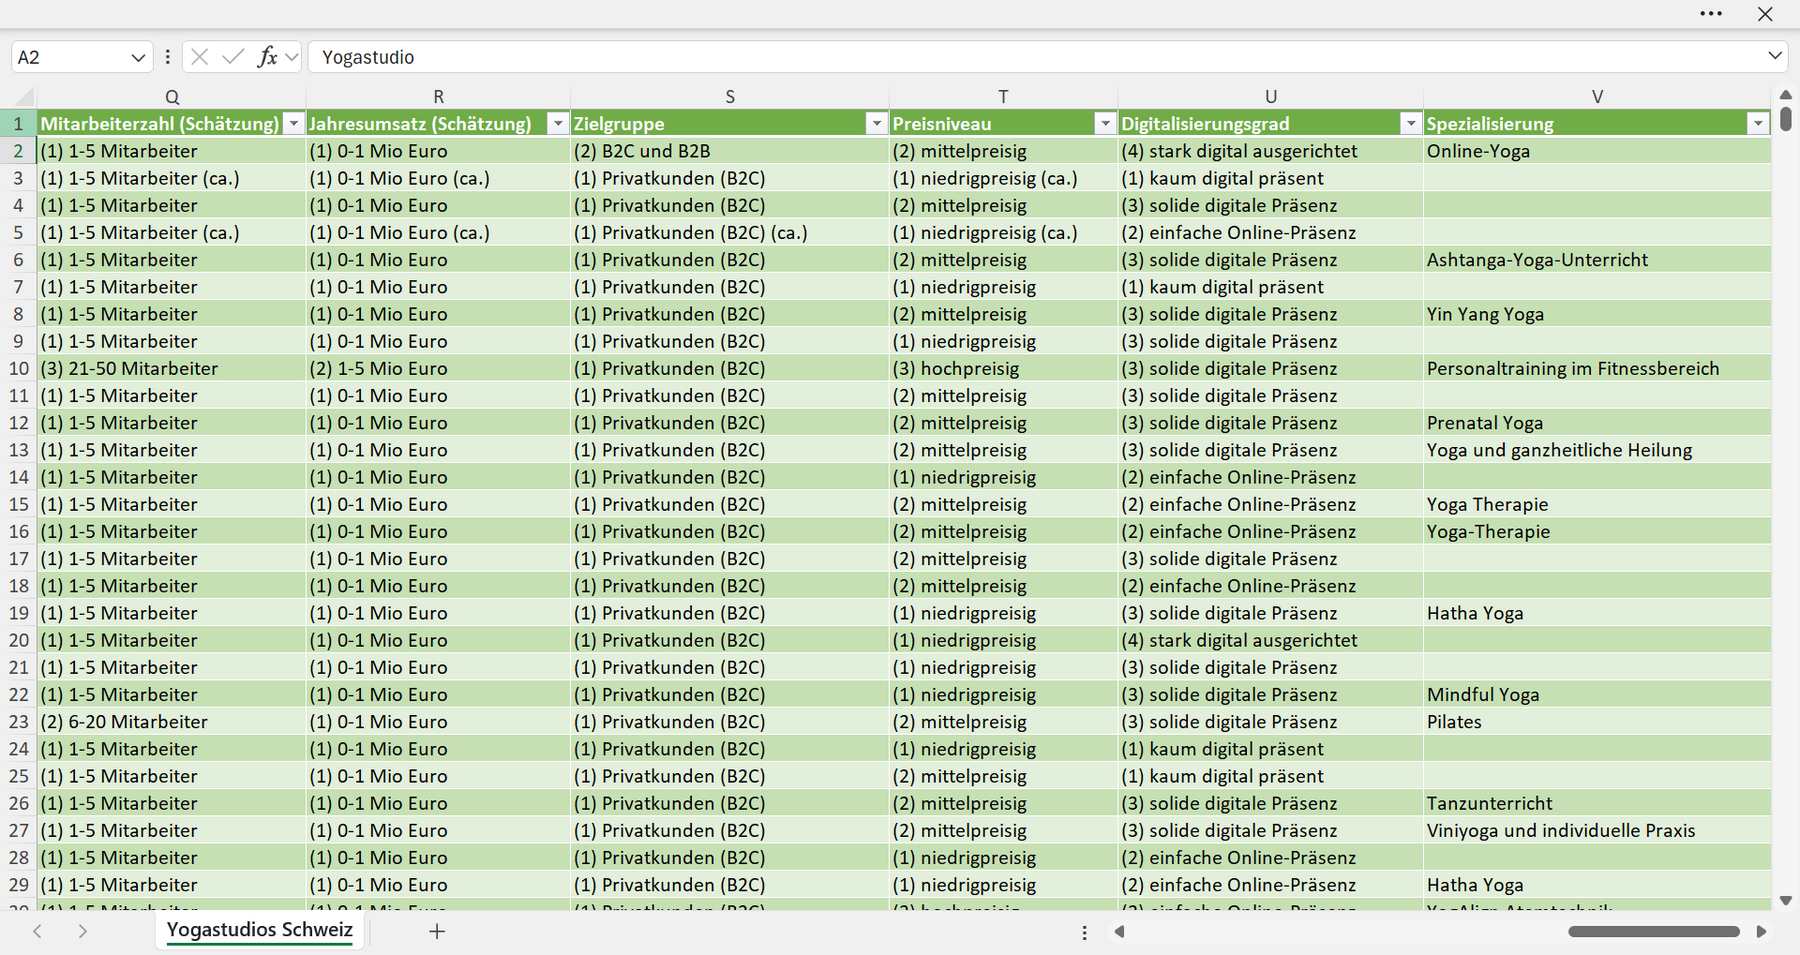Open the Mitarbeiterzahl filter dropdown
The height and width of the screenshot is (955, 1800).
pyautogui.click(x=293, y=124)
